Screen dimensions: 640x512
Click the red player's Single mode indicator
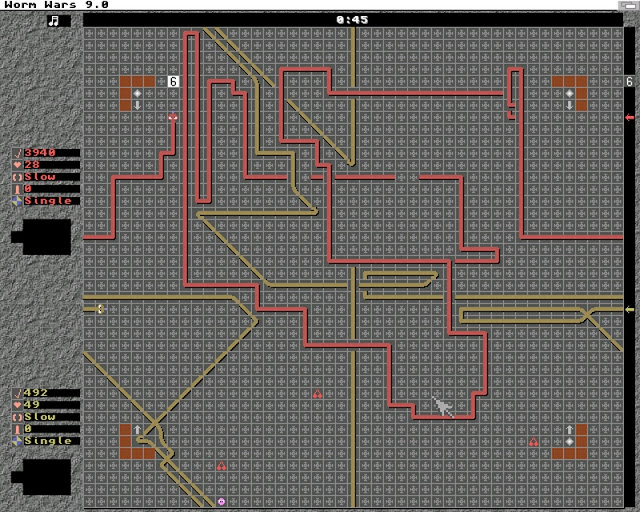click(x=47, y=201)
